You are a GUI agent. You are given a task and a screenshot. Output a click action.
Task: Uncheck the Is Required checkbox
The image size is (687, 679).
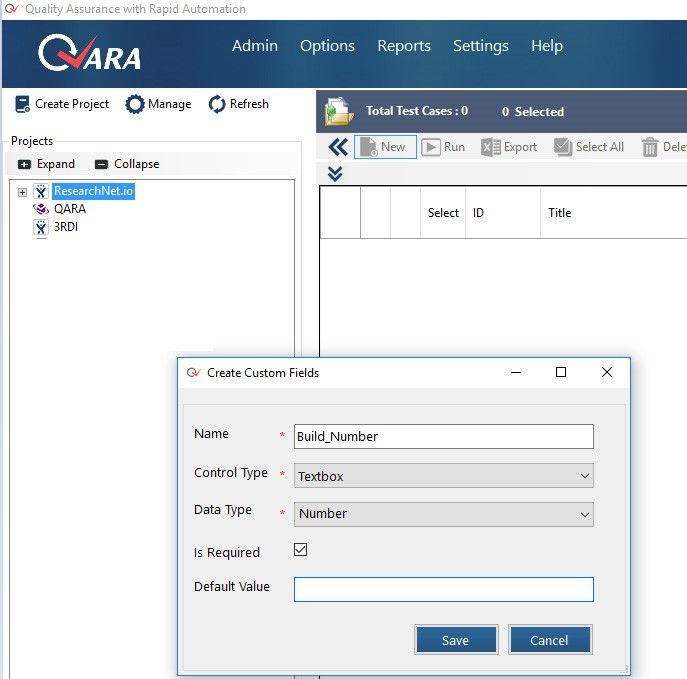(301, 549)
